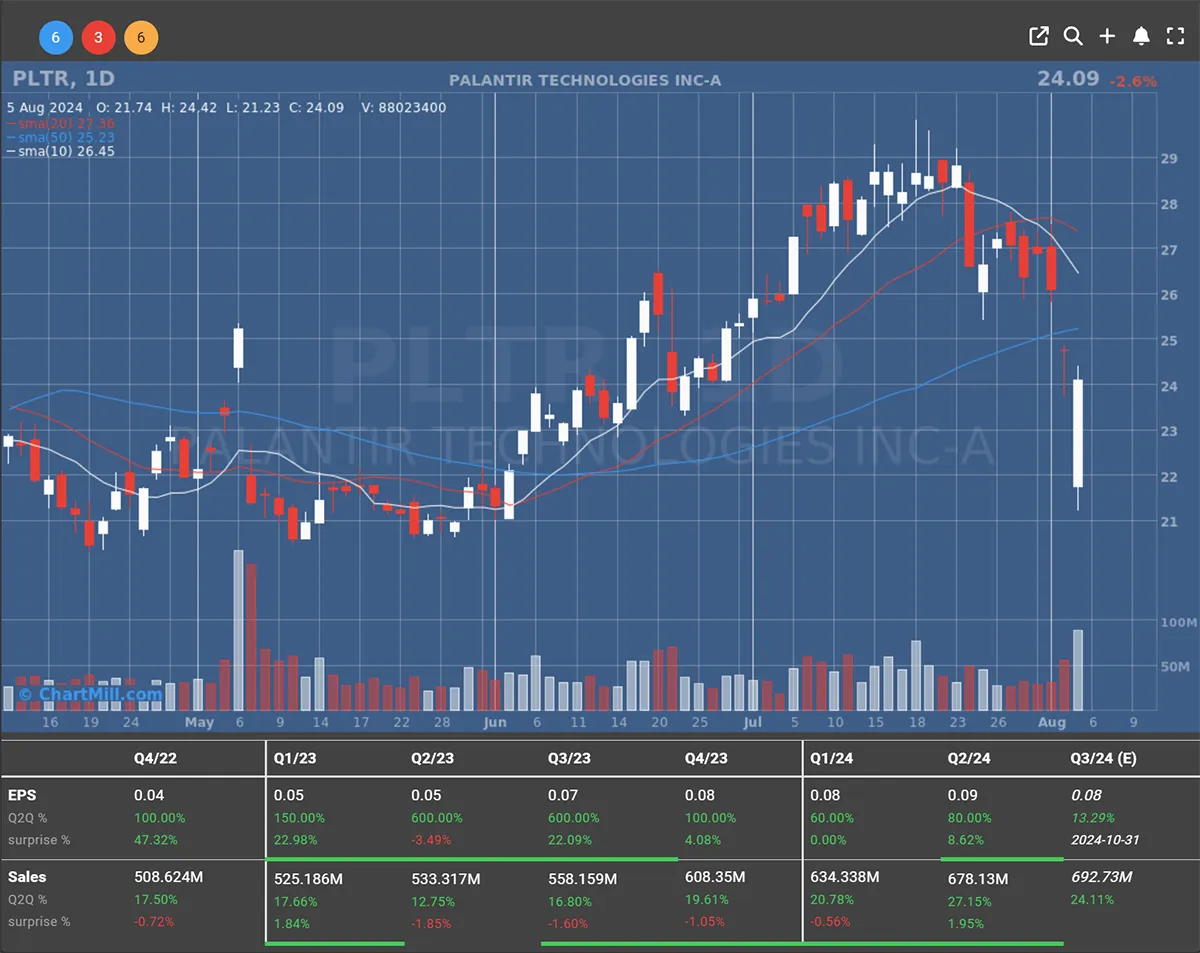Click the 634.338M sales figure
This screenshot has width=1200, height=953.
pos(845,877)
